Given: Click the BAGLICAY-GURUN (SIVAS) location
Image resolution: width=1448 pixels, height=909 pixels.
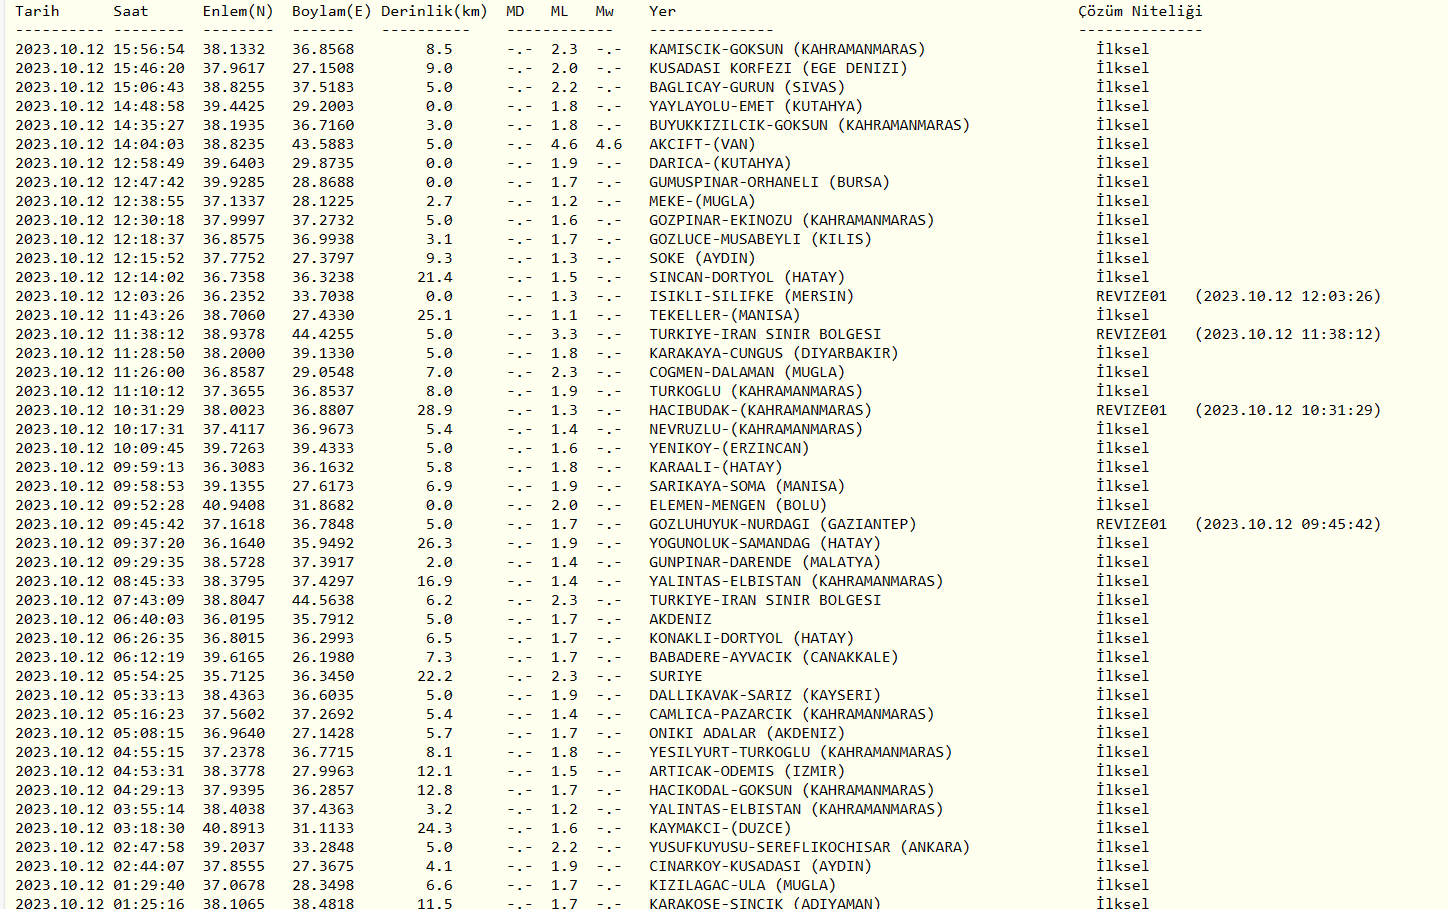Looking at the screenshot, I should tap(747, 87).
